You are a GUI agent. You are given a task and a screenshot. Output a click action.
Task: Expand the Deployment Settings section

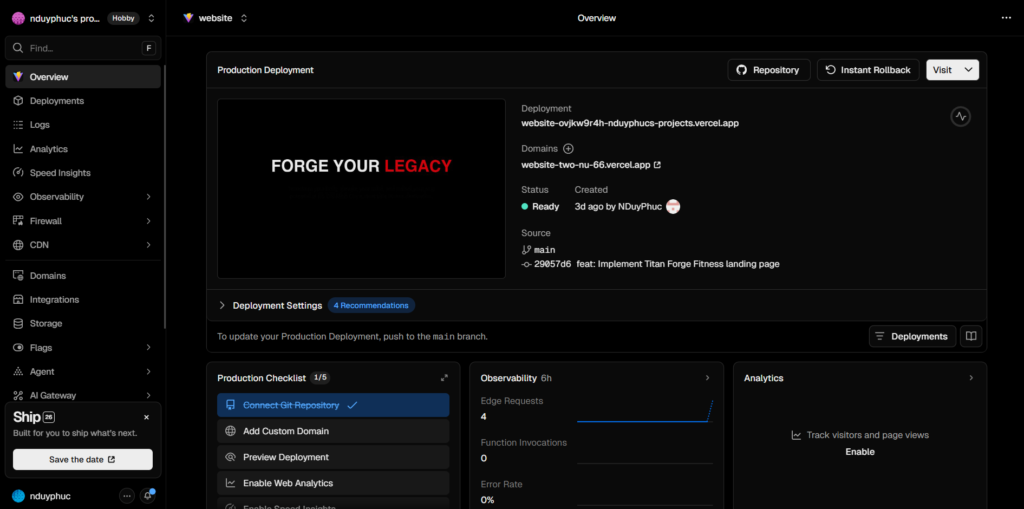222,305
